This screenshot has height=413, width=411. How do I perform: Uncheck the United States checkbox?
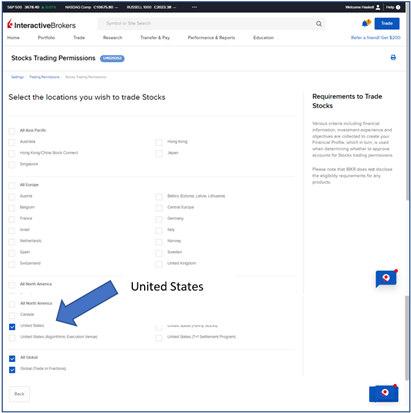[x=12, y=327]
